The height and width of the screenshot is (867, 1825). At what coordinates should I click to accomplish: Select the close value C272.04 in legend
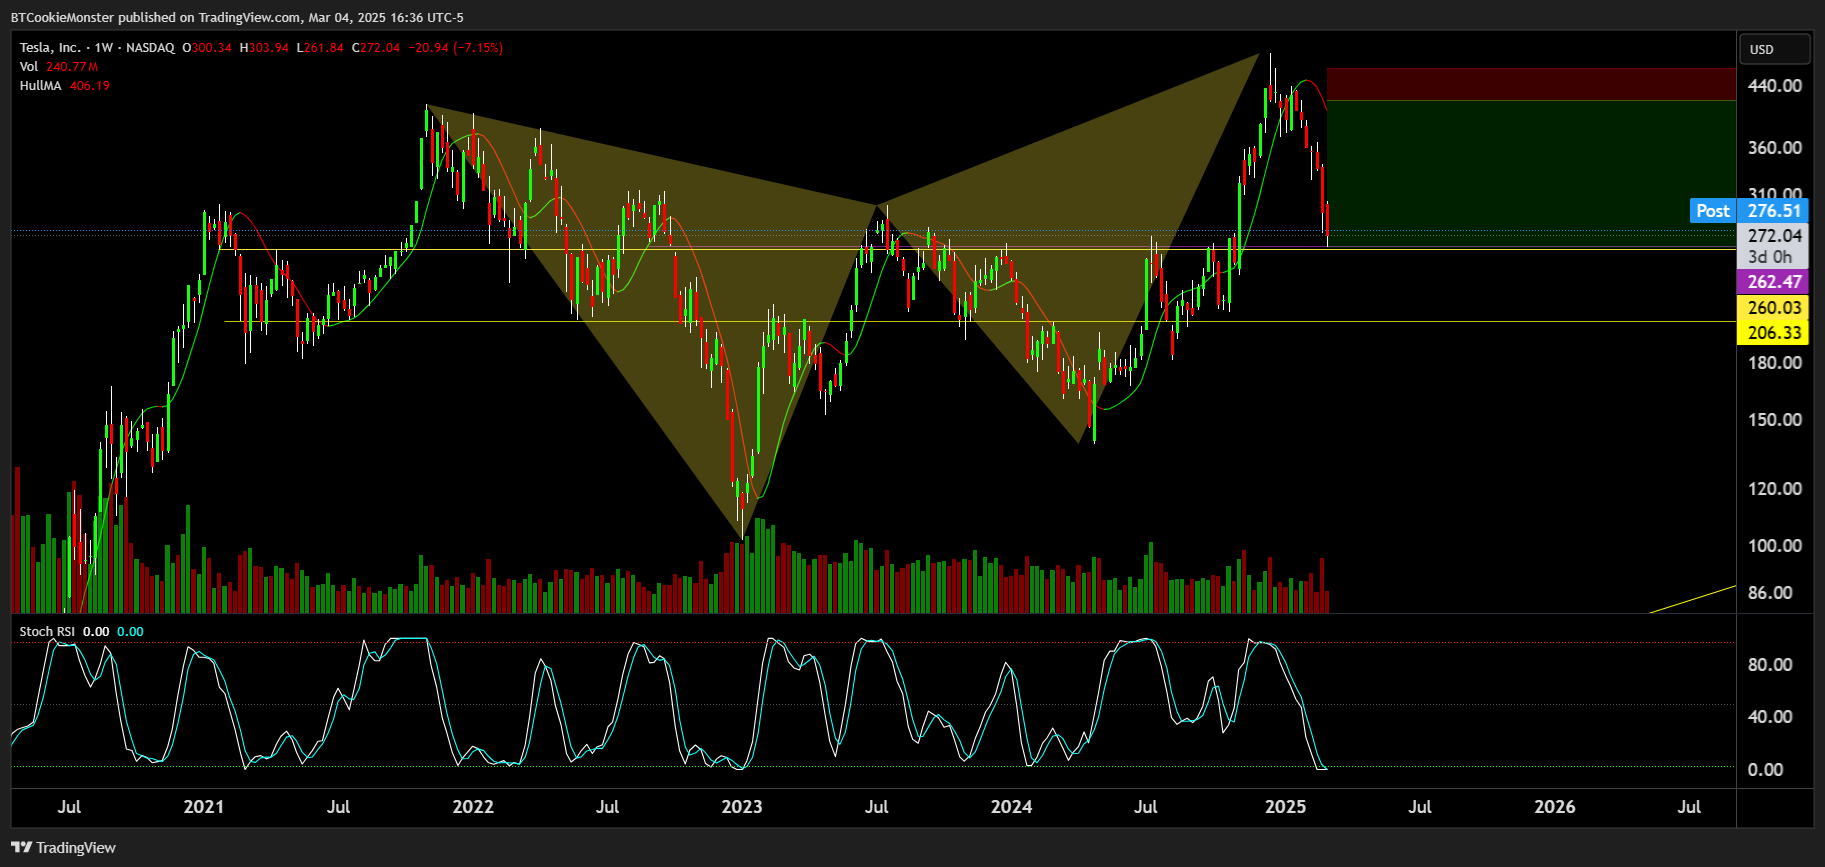click(376, 47)
